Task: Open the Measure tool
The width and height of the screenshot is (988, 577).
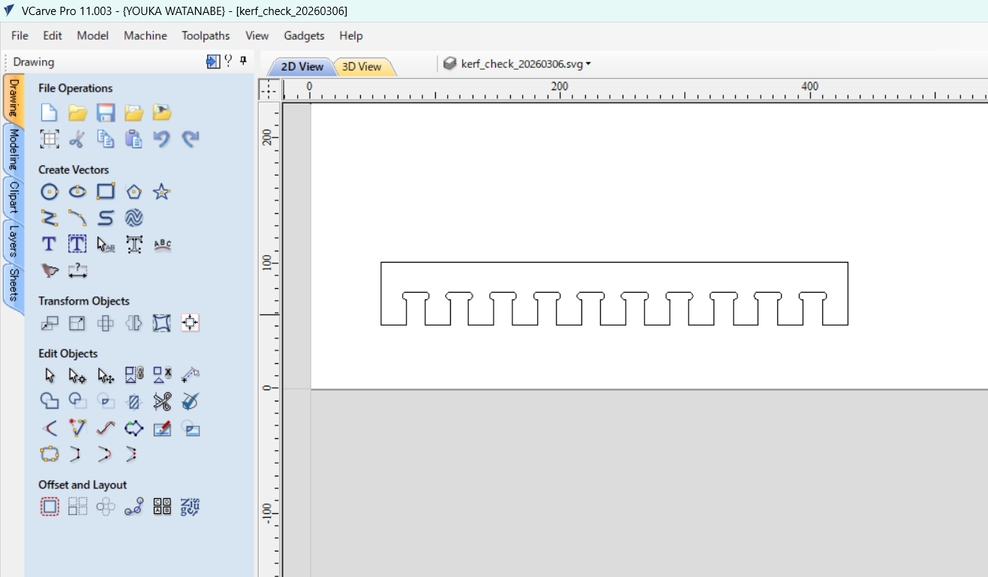Action: point(190,375)
